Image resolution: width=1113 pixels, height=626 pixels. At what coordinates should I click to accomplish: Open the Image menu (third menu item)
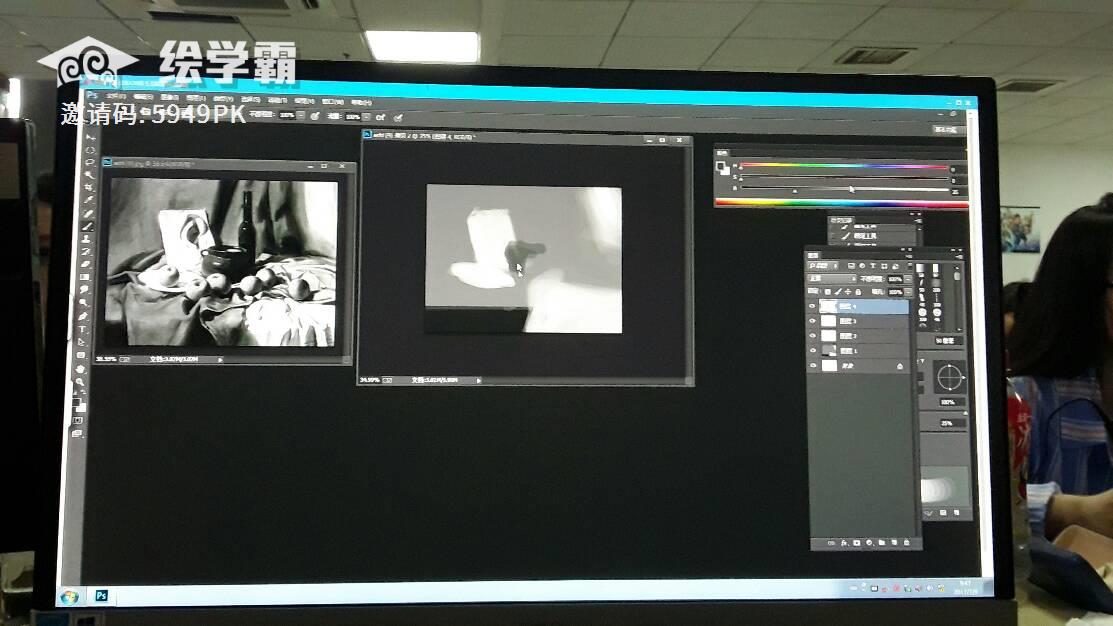[x=170, y=97]
